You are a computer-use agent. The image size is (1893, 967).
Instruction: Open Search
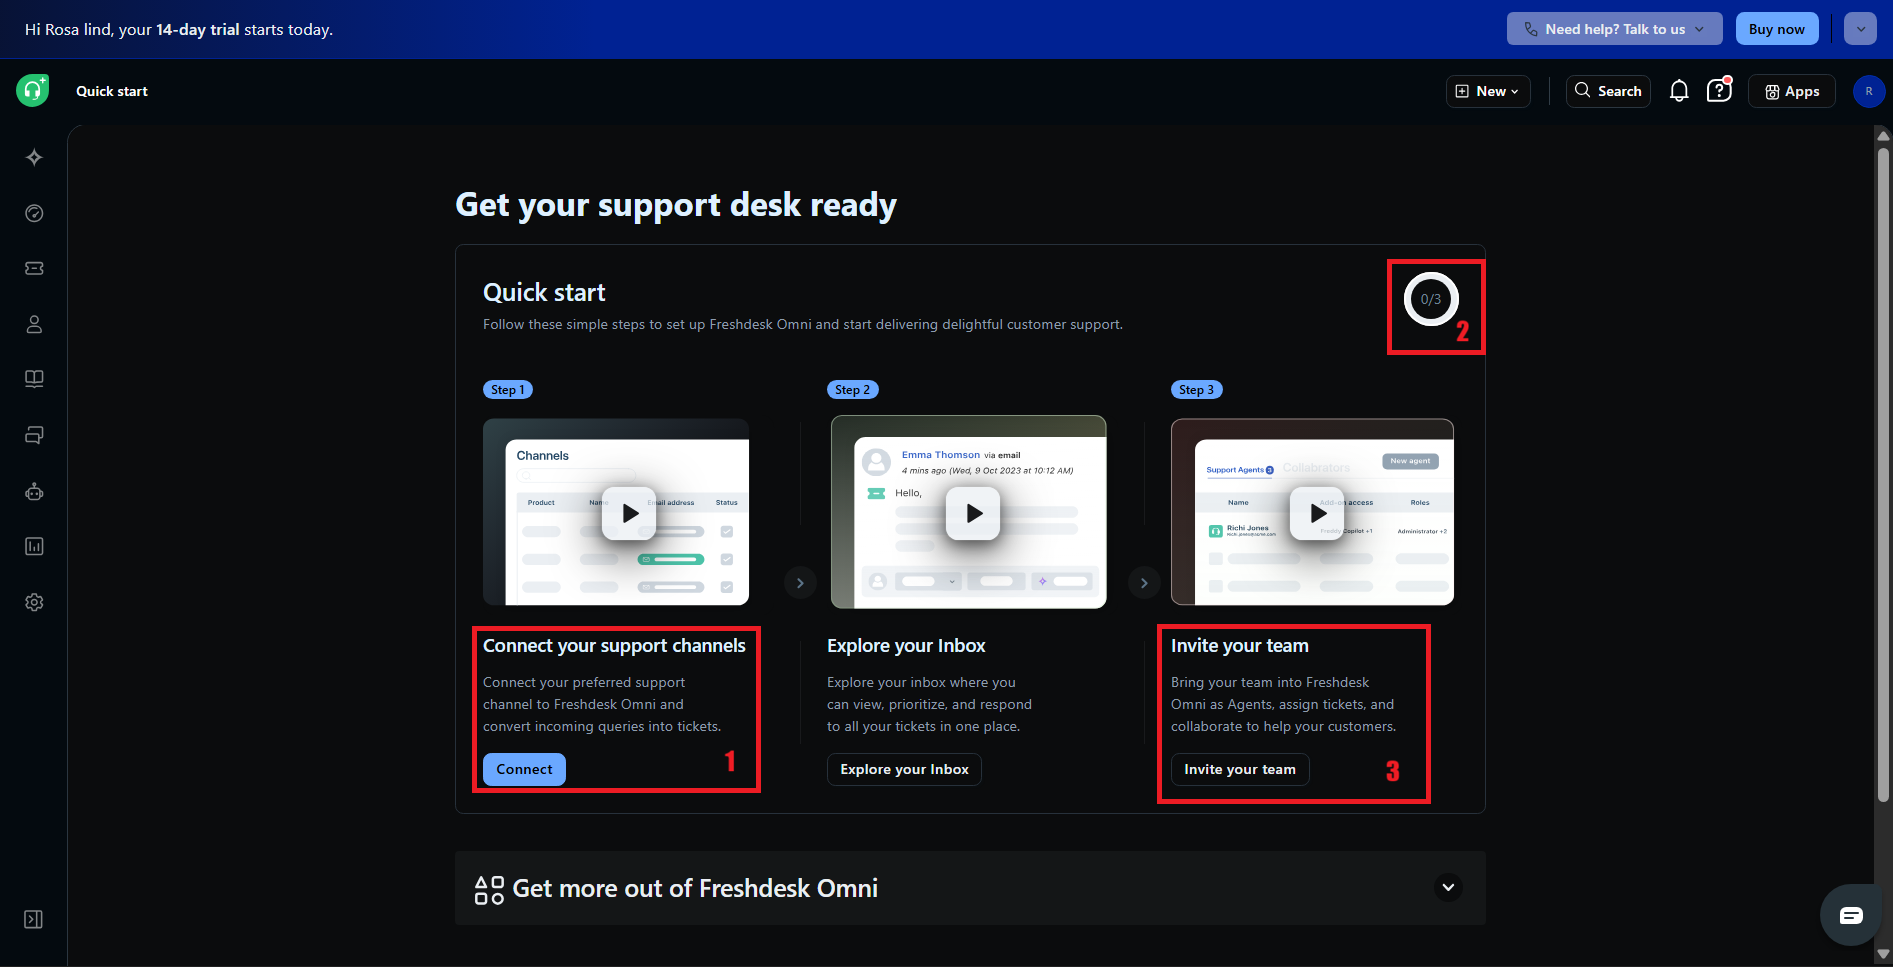click(x=1608, y=91)
